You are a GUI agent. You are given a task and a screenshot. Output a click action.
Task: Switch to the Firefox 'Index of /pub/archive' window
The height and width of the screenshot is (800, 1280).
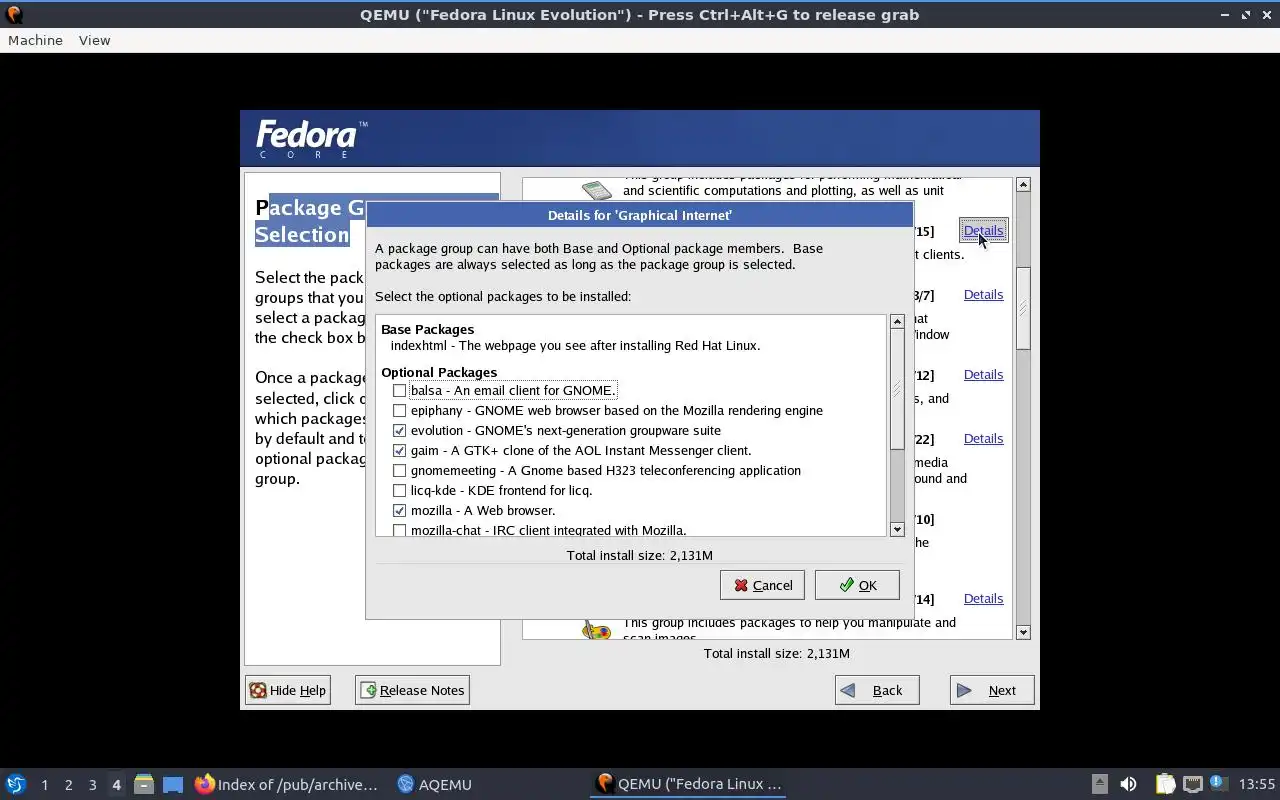[287, 784]
